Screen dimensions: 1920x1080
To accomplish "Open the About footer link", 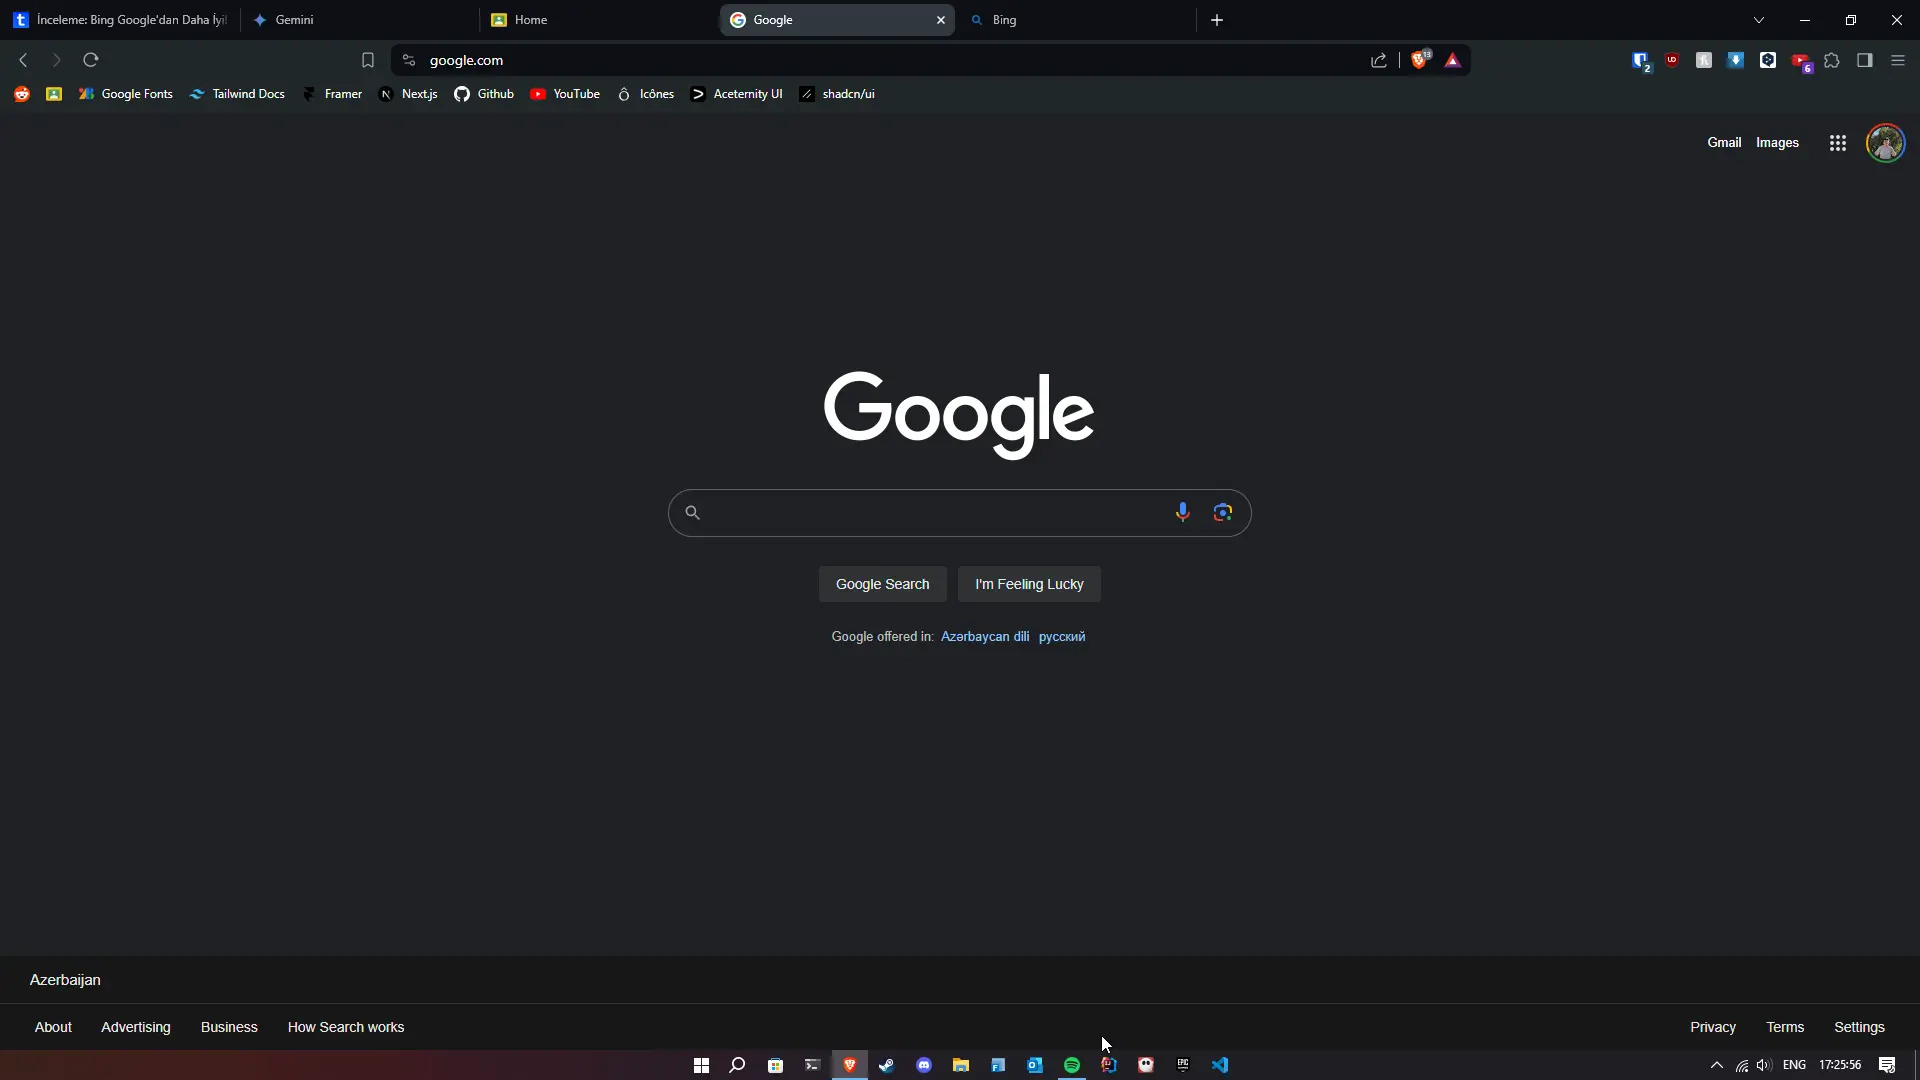I will 53,1027.
